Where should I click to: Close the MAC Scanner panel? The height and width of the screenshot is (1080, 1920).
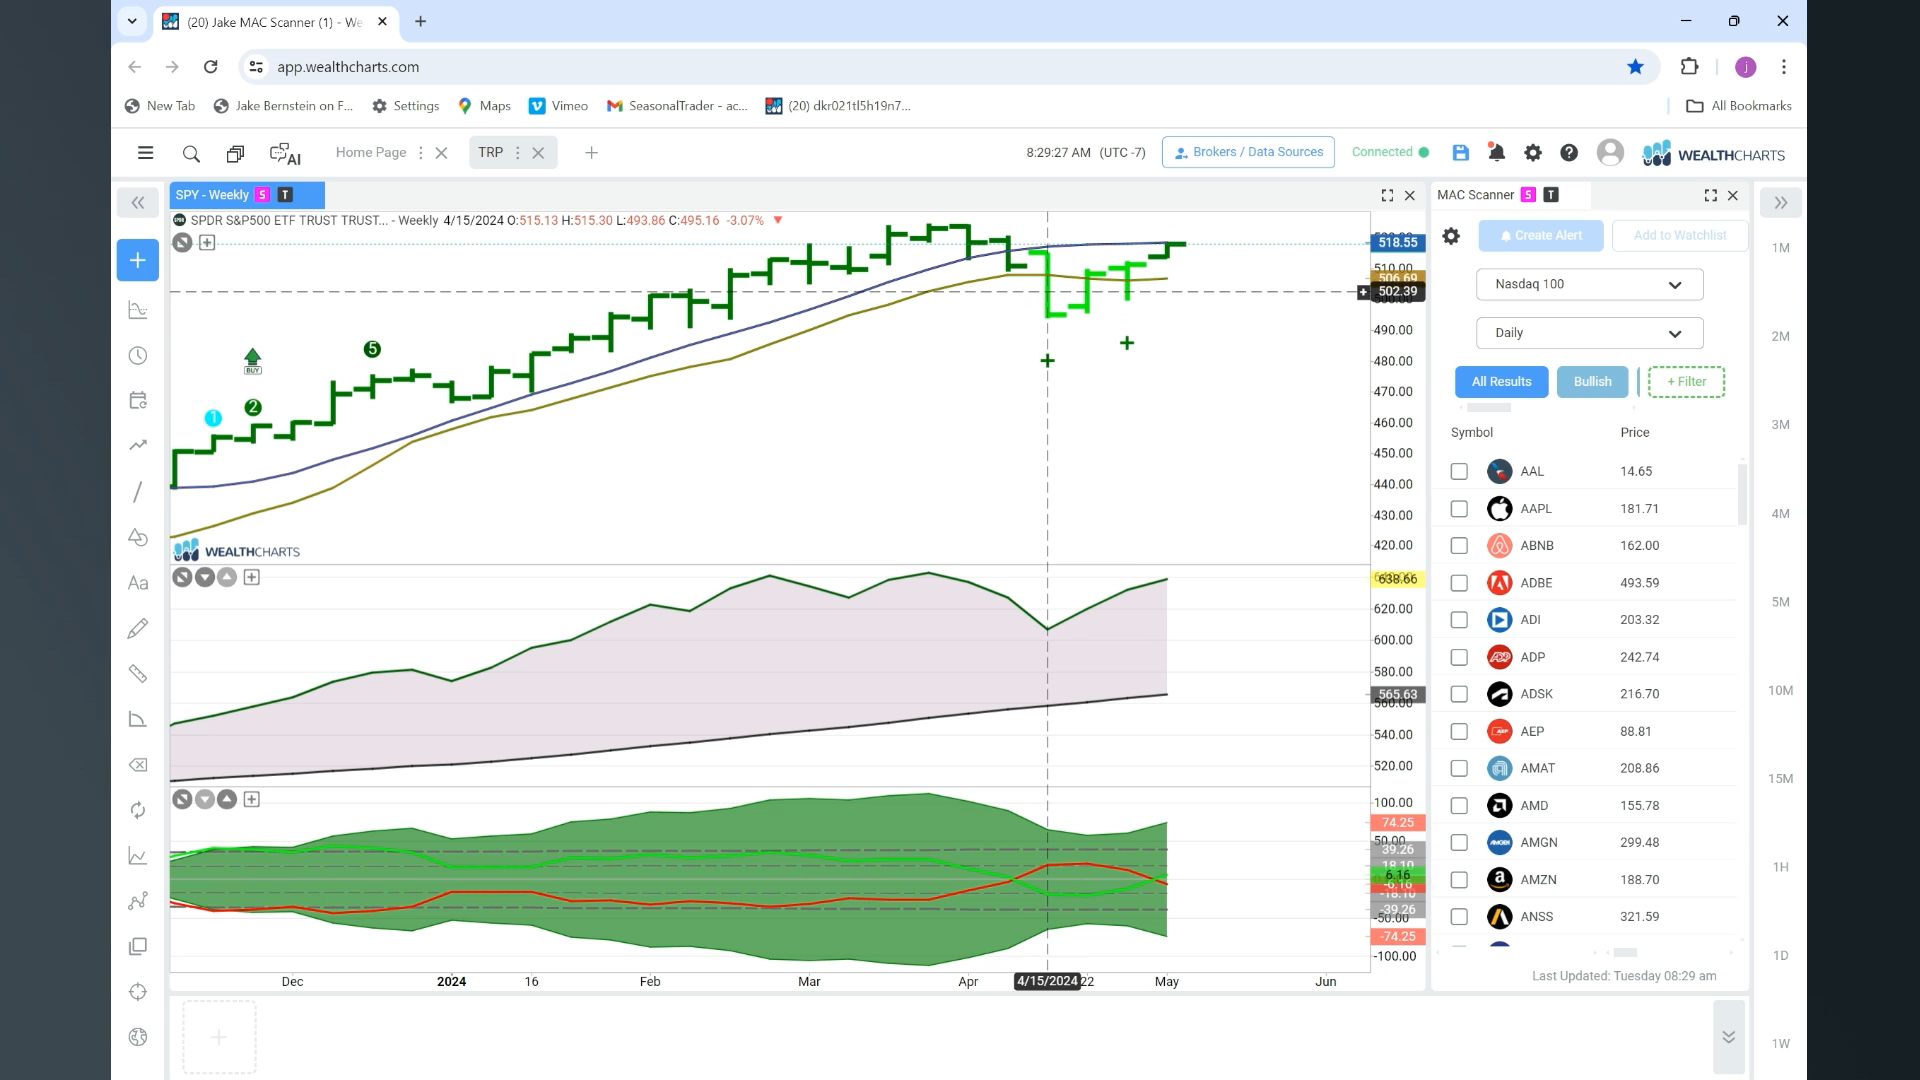1733,195
